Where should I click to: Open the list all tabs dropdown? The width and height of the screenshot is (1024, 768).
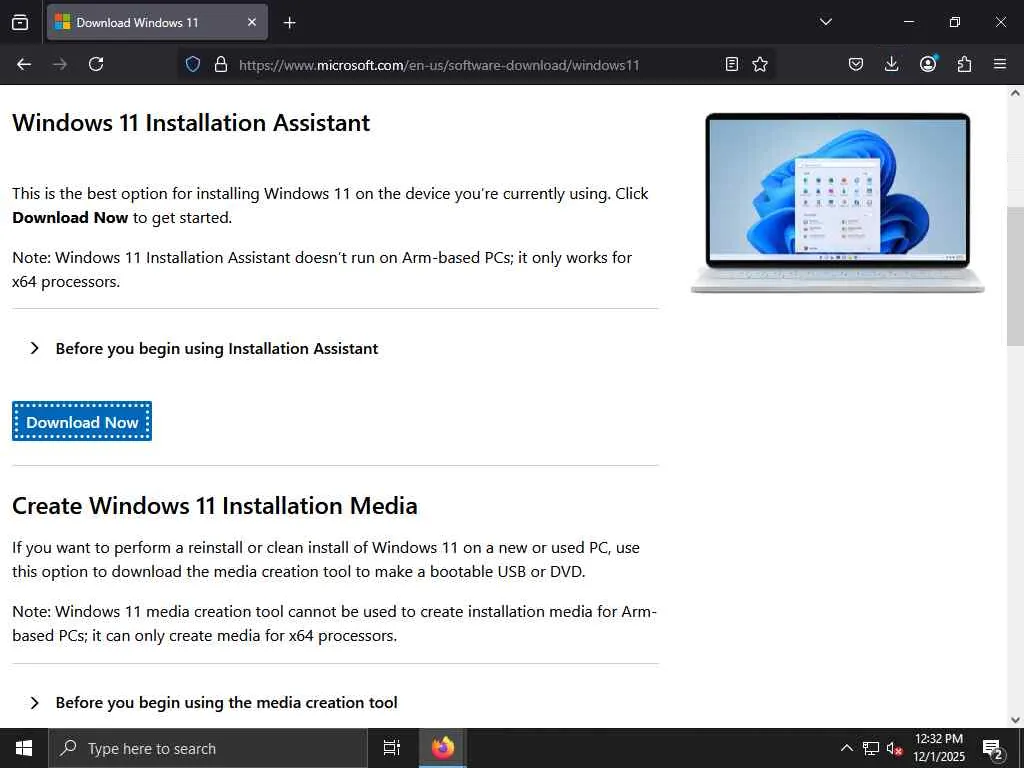click(x=825, y=22)
